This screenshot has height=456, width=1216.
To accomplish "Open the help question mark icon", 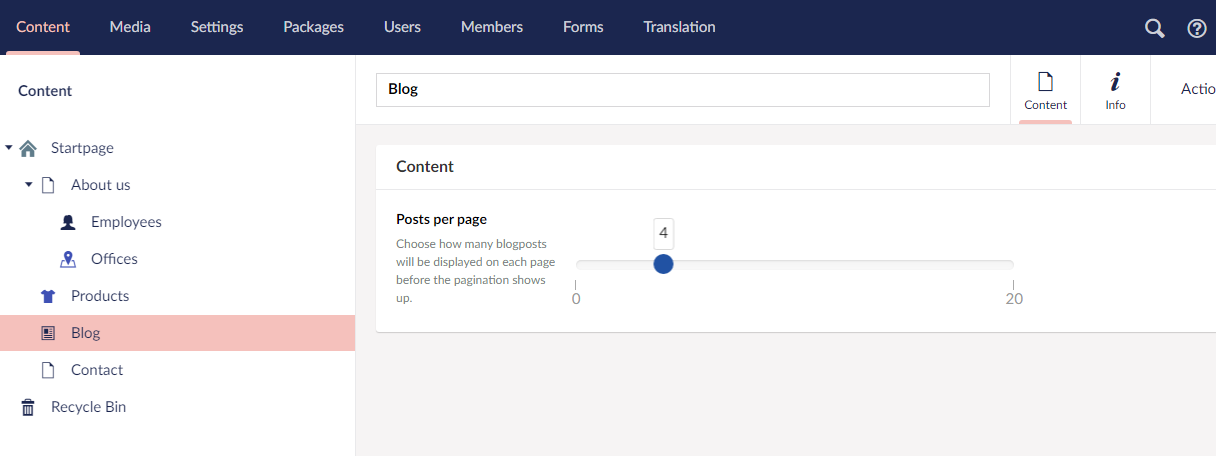I will (x=1197, y=28).
